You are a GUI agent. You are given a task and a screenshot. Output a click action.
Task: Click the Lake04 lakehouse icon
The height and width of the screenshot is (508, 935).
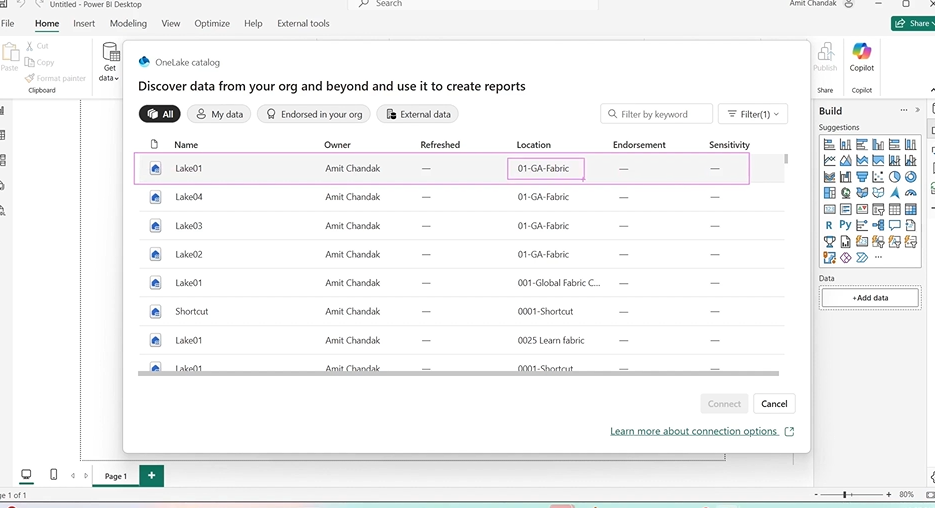(155, 197)
